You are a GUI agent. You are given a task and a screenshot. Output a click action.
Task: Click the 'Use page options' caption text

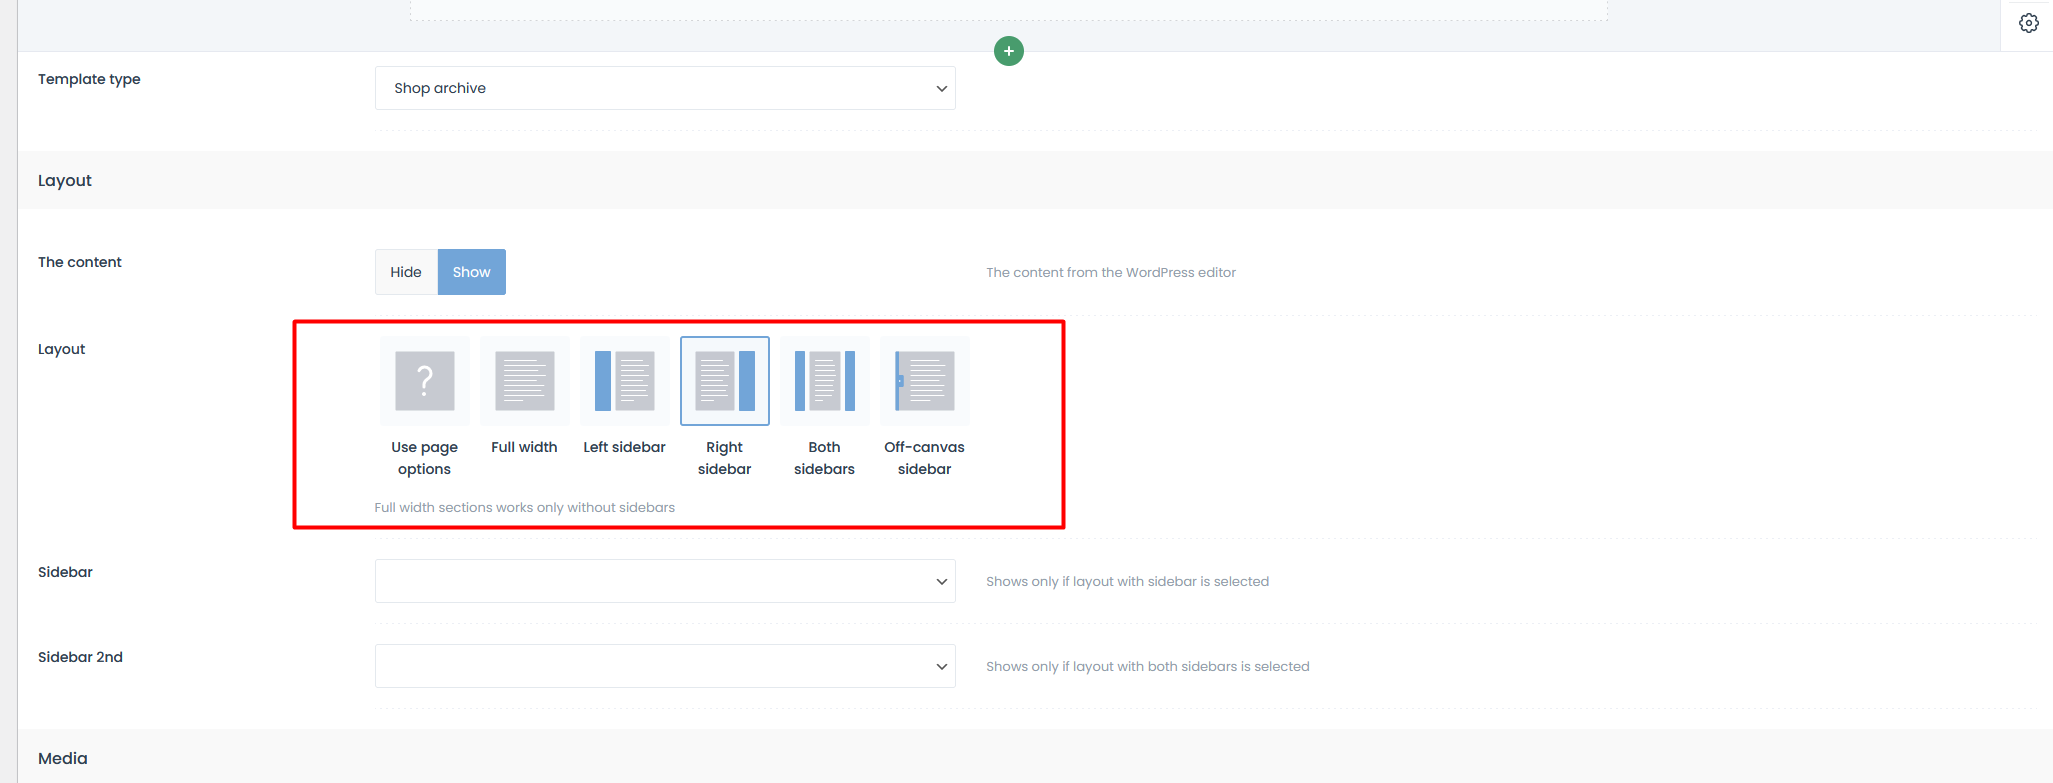pos(425,458)
